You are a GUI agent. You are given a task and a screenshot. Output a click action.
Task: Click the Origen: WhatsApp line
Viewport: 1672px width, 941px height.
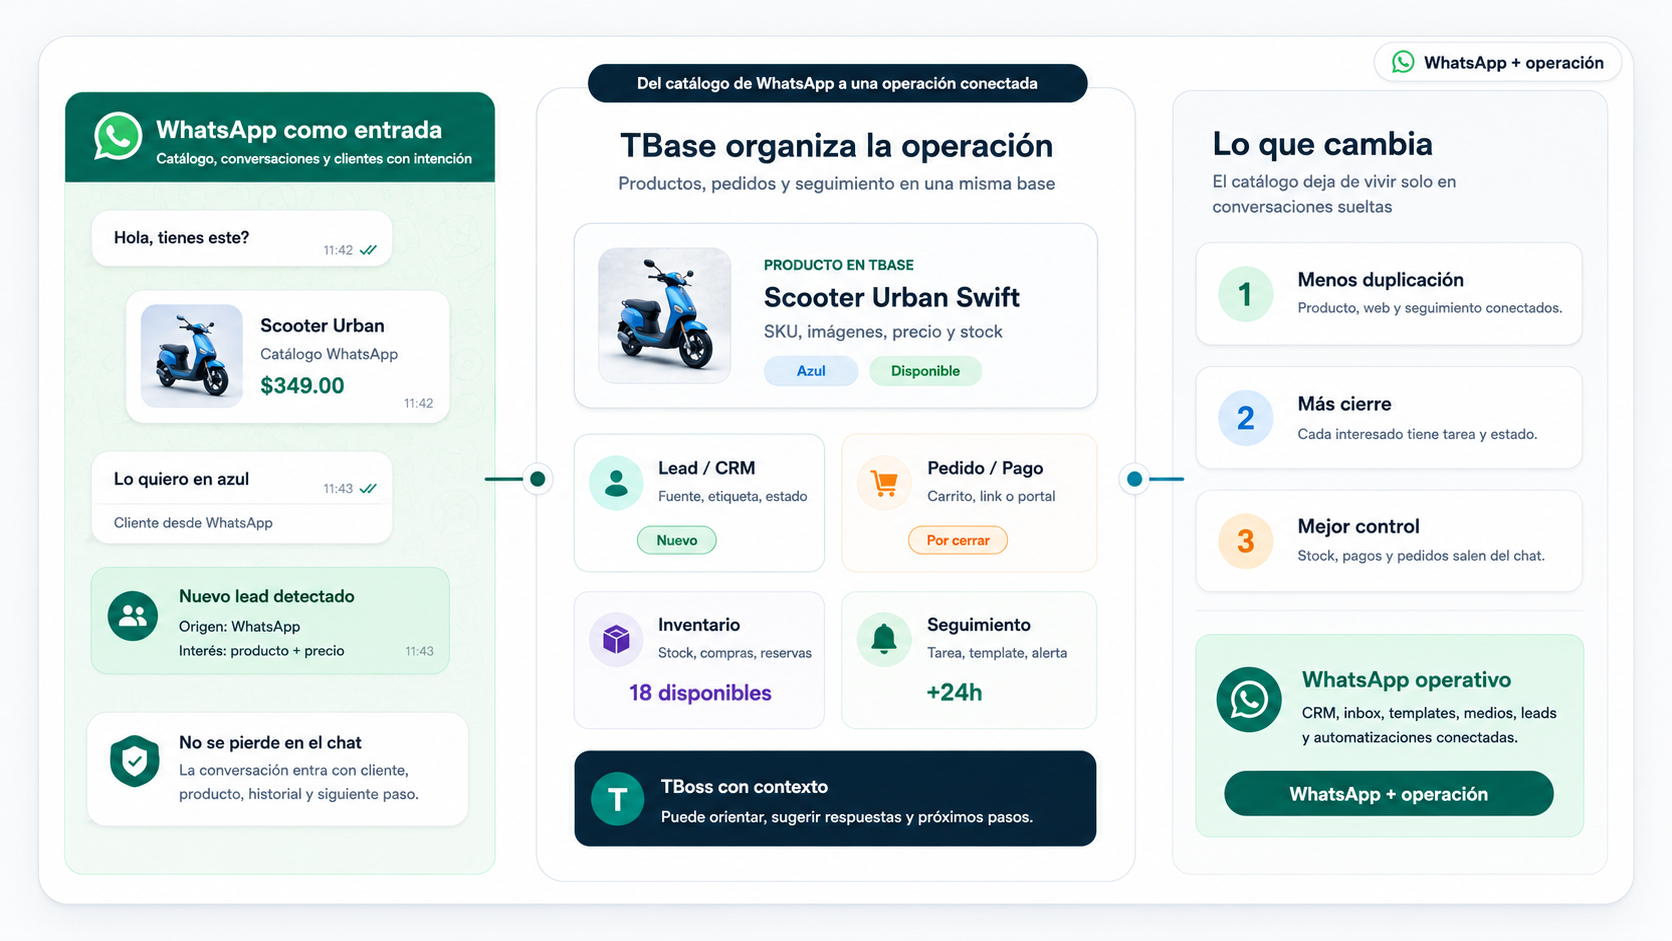pos(240,627)
